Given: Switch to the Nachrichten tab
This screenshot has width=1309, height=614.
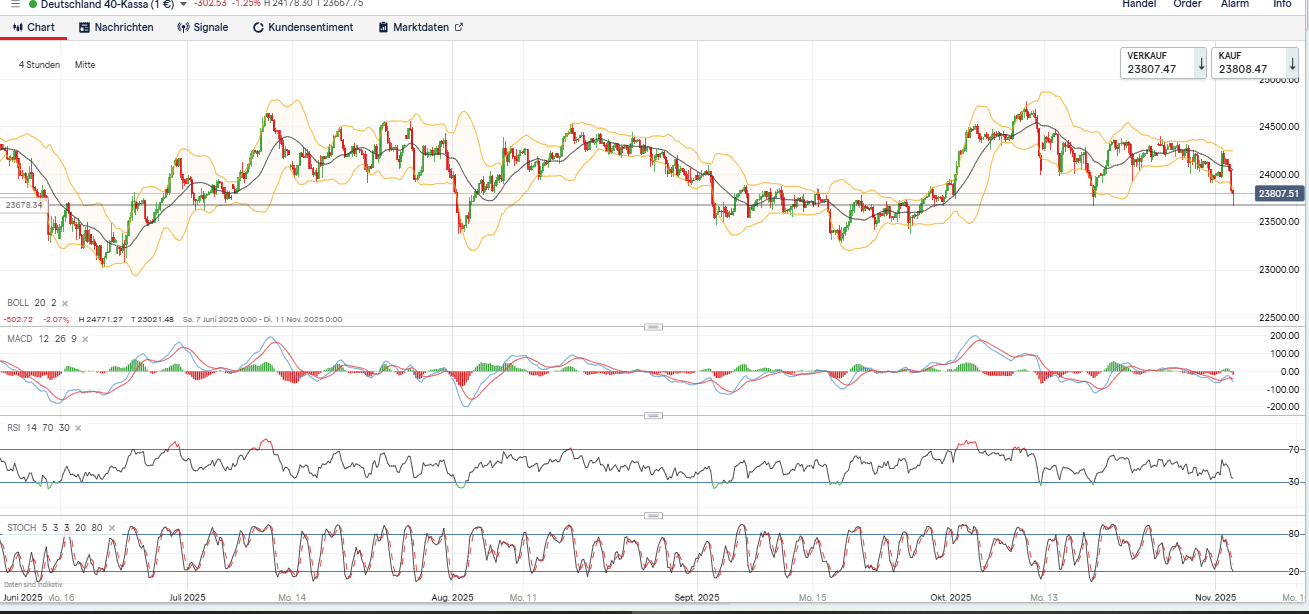Looking at the screenshot, I should click(x=115, y=28).
